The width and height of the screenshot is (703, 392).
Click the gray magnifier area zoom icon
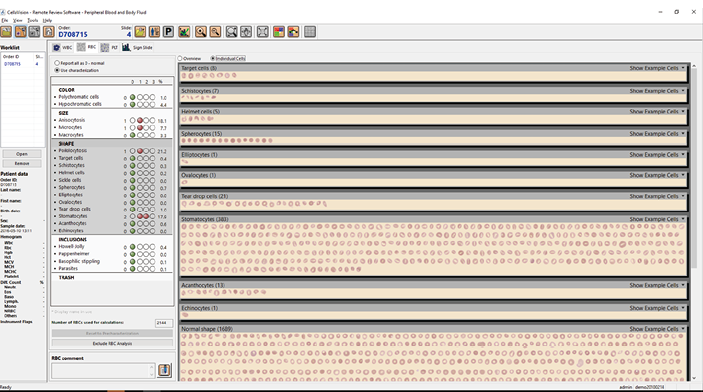pyautogui.click(x=231, y=31)
